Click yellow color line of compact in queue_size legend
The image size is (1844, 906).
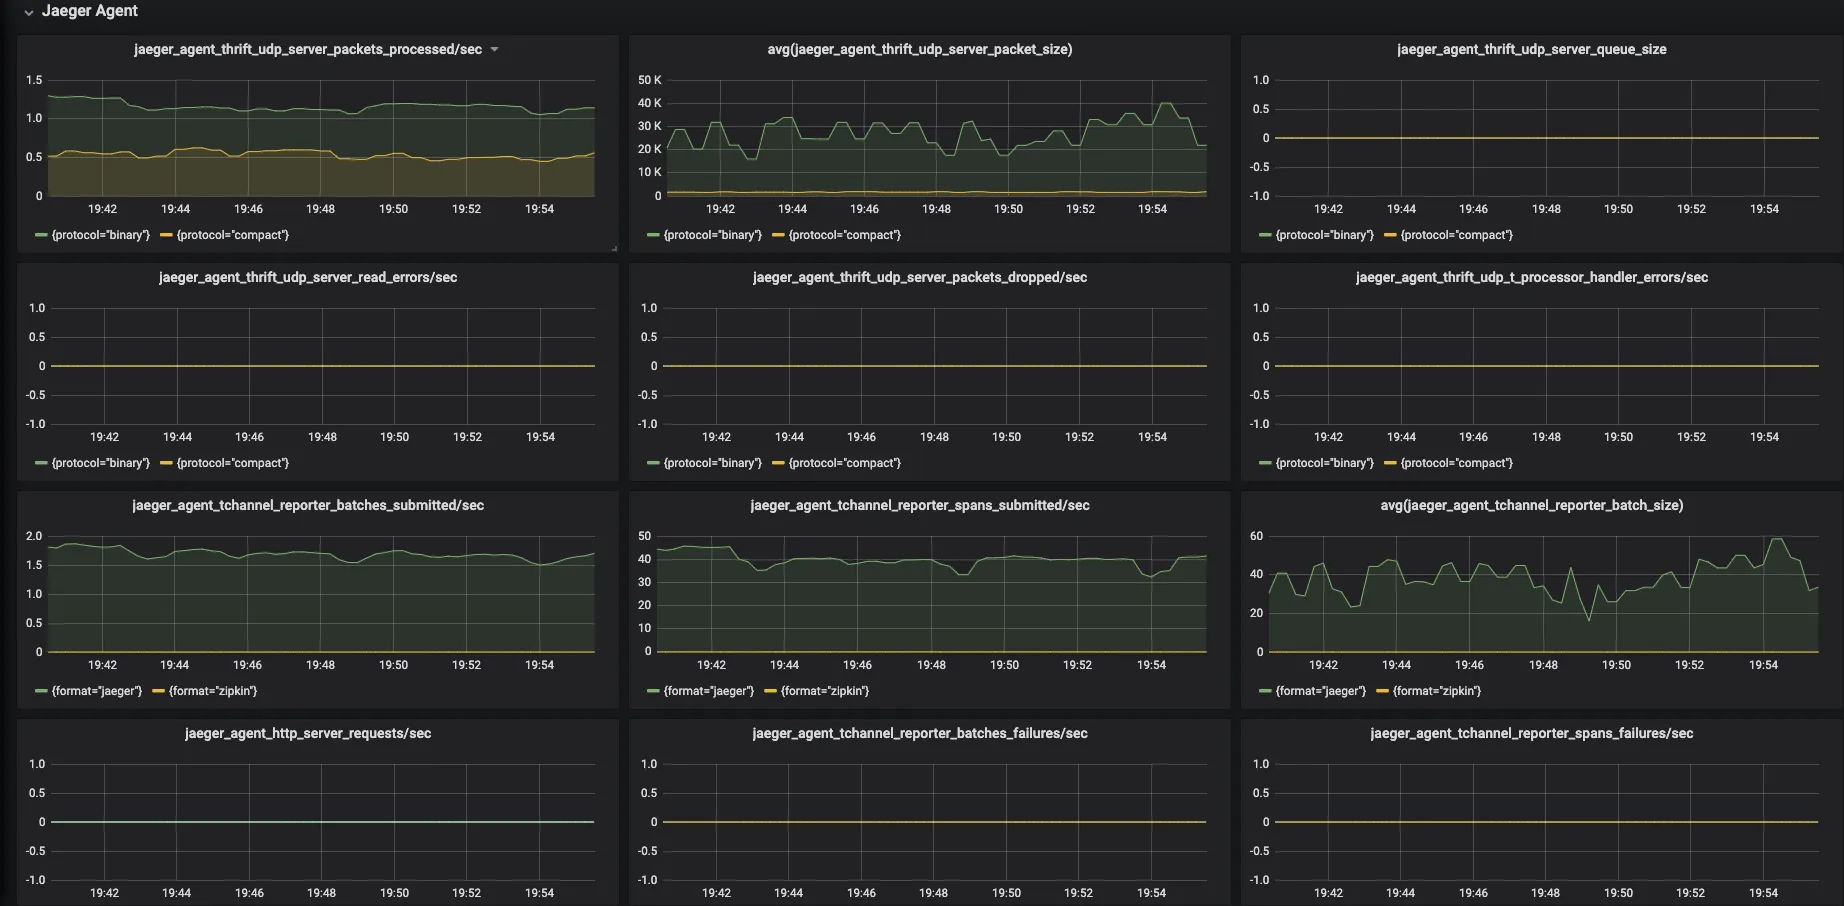[x=1390, y=235]
